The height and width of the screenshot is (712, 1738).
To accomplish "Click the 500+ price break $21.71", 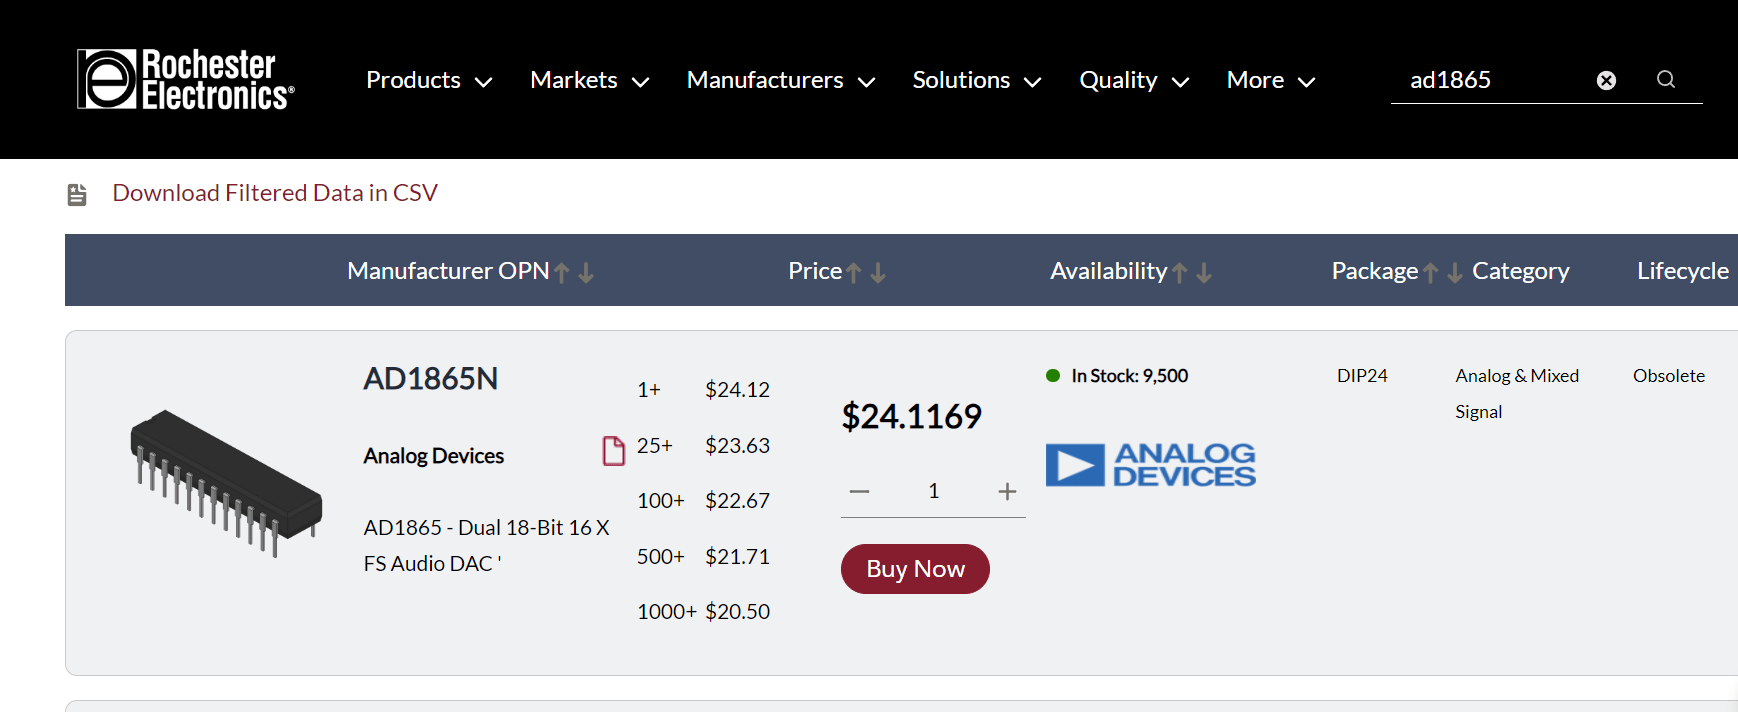I will pyautogui.click(x=703, y=557).
